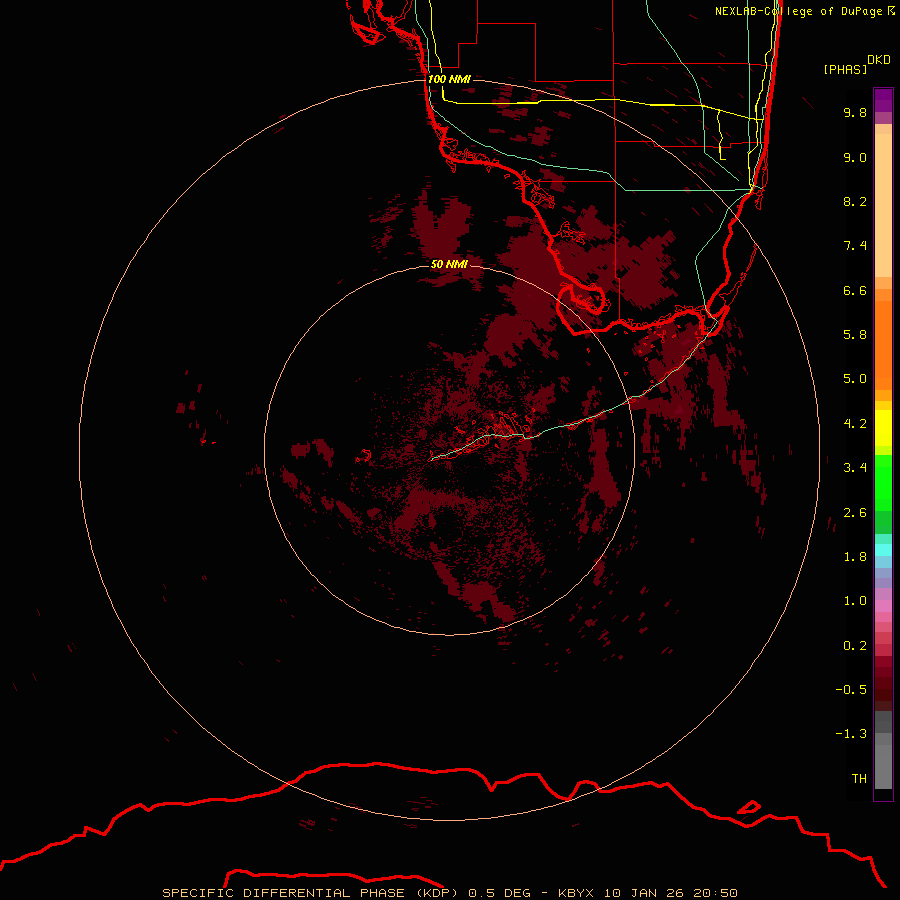This screenshot has height=900, width=900.
Task: Click the DKD units label
Action: [879, 60]
